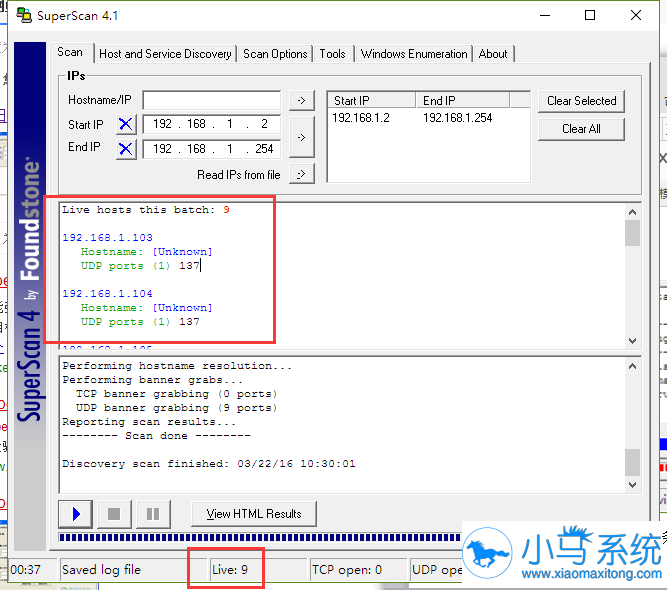Maximize the SuperScan 4.1 window
667x590 pixels.
coord(590,15)
